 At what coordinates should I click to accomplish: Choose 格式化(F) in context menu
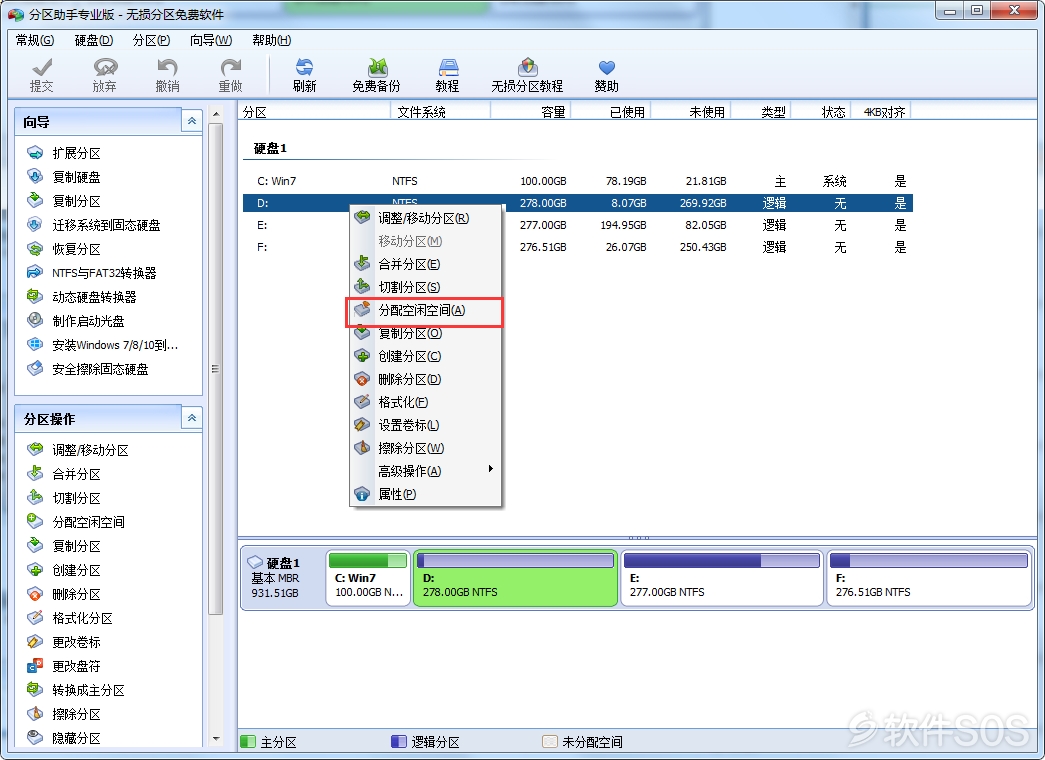coord(425,403)
